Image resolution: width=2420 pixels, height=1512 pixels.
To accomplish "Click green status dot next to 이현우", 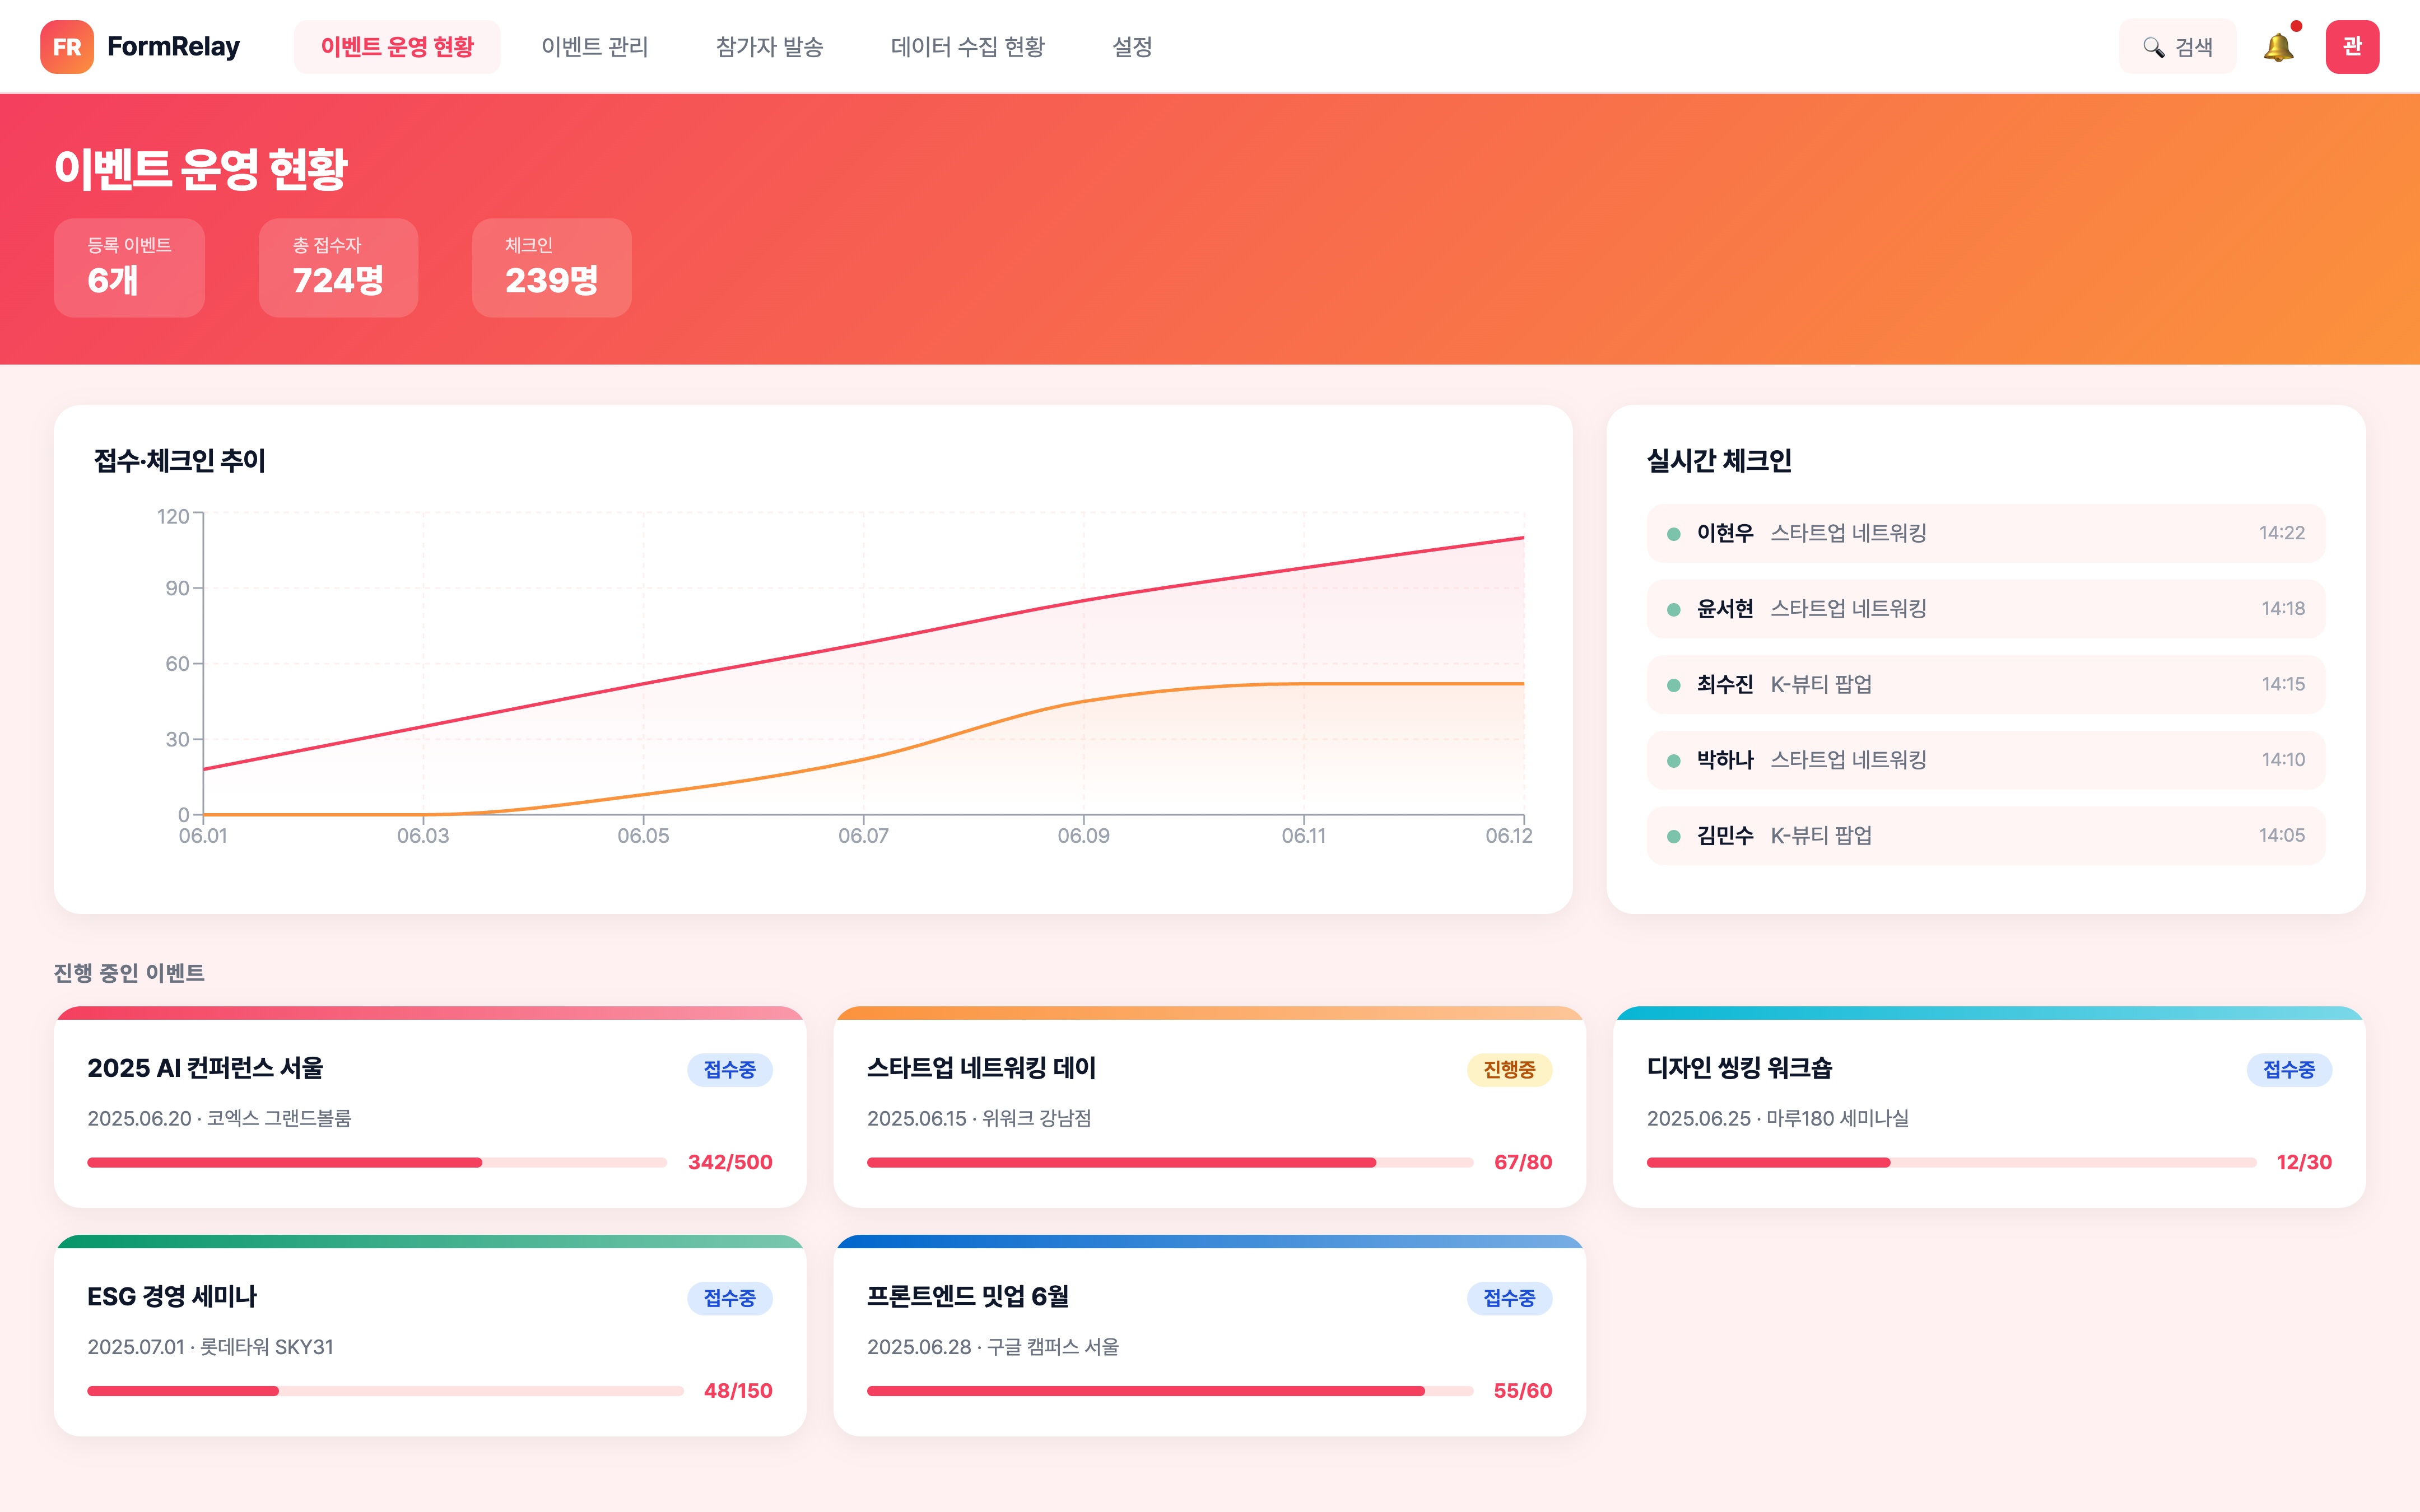I will [x=1674, y=534].
